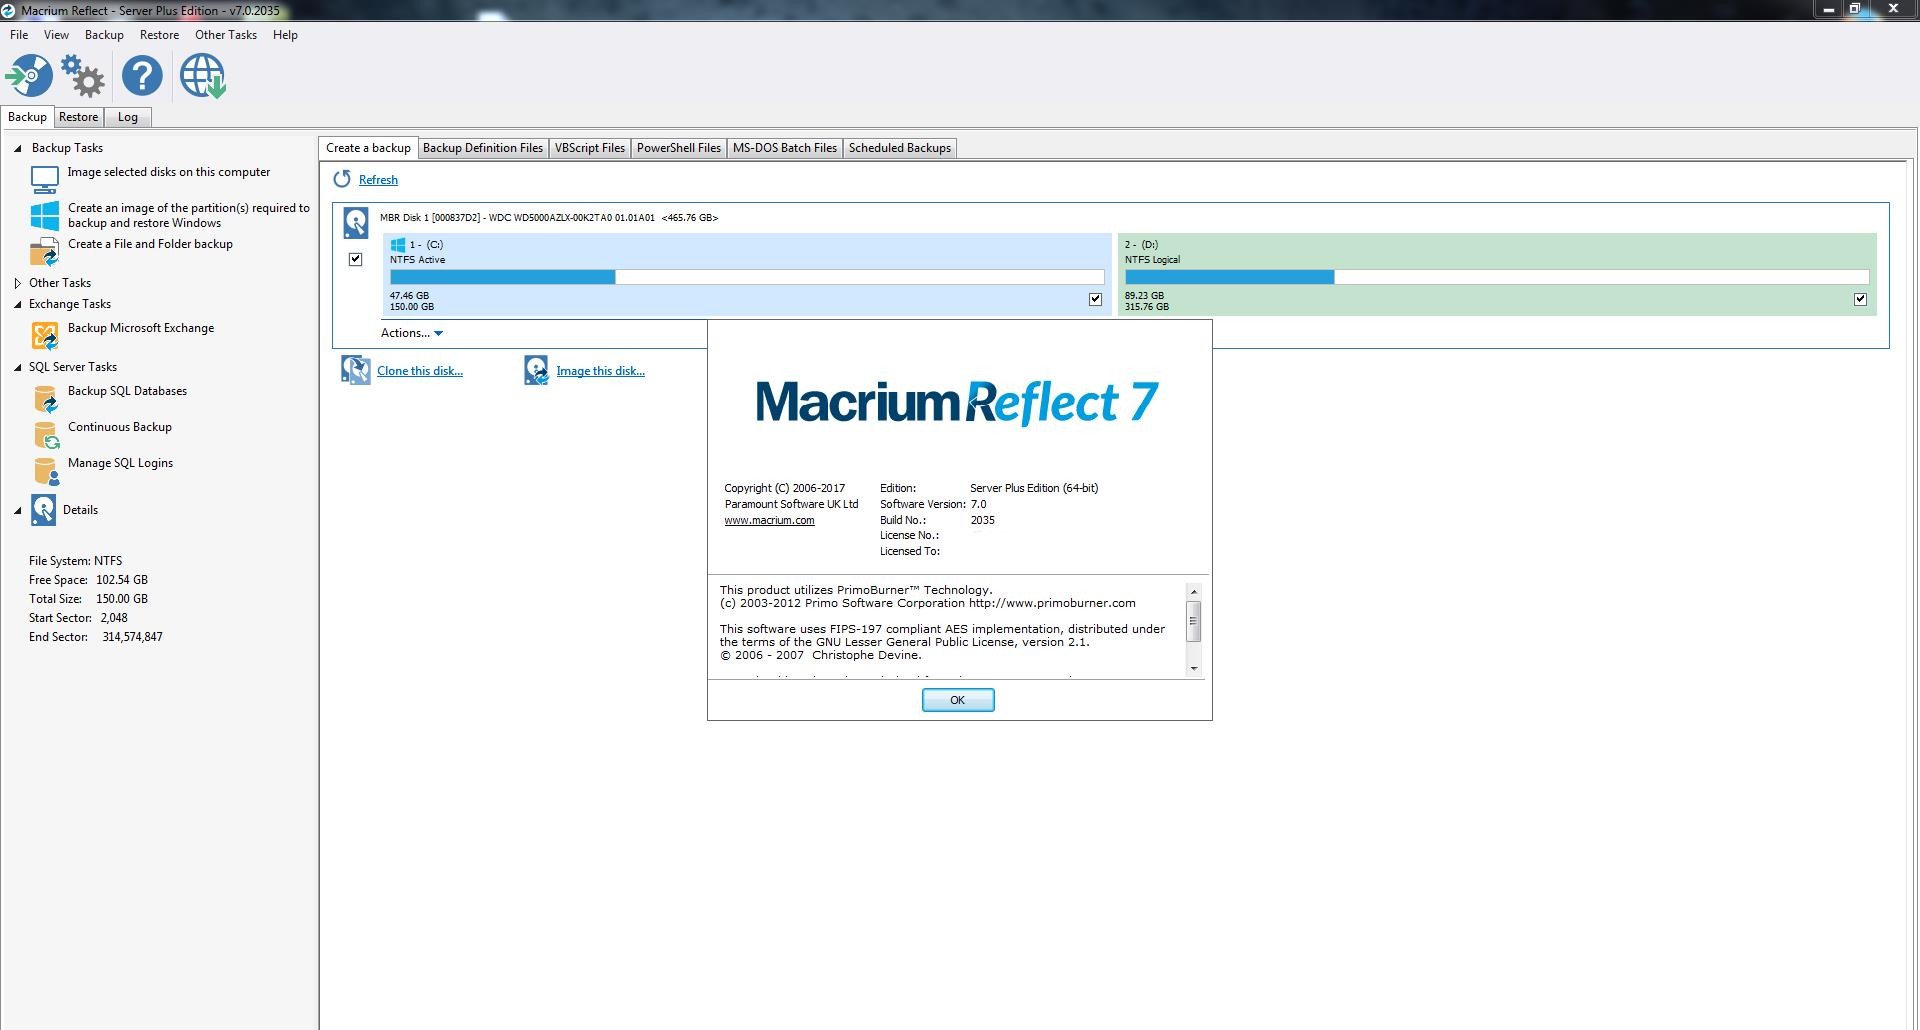
Task: Click the Continuous Backup database icon
Action: point(46,435)
